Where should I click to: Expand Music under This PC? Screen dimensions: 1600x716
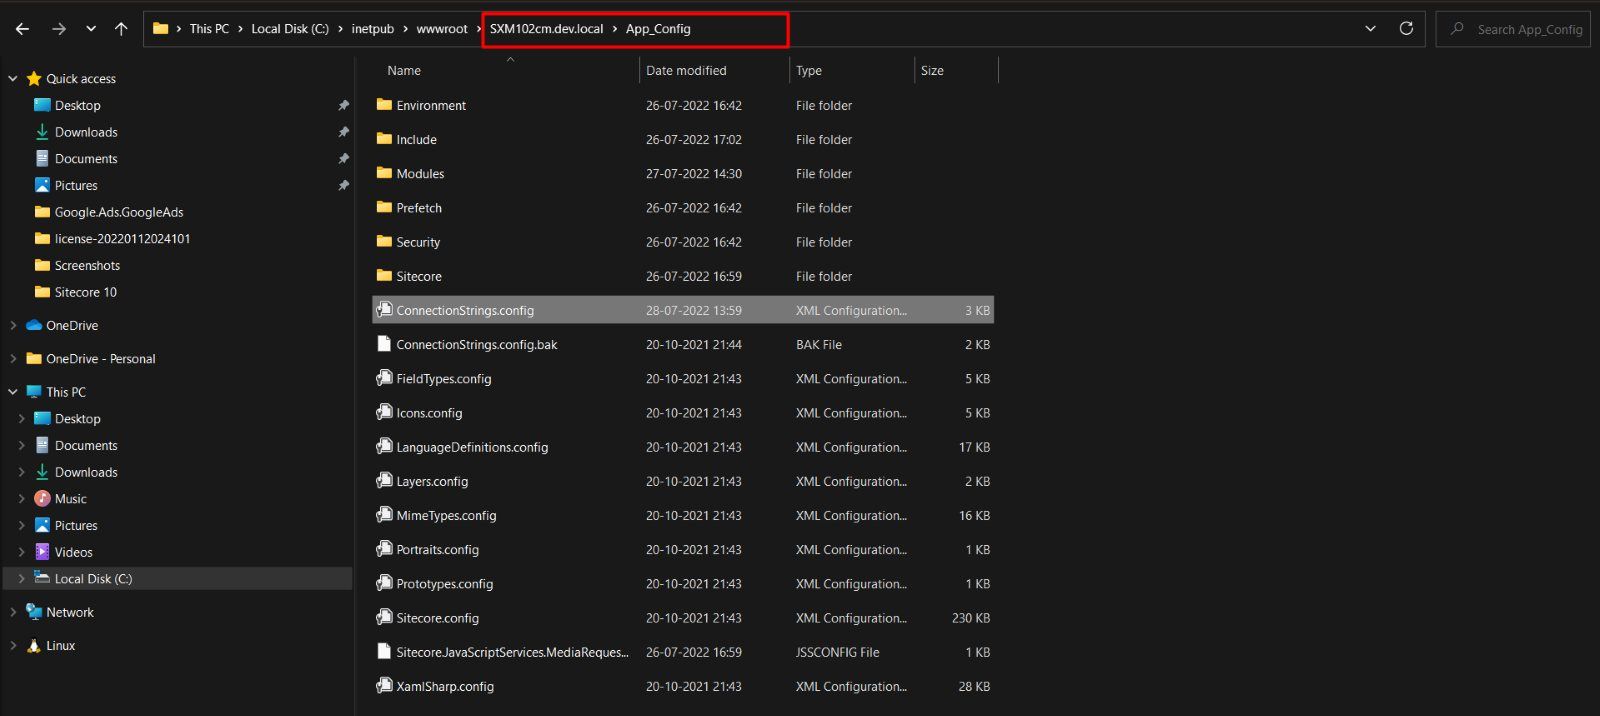(22, 499)
